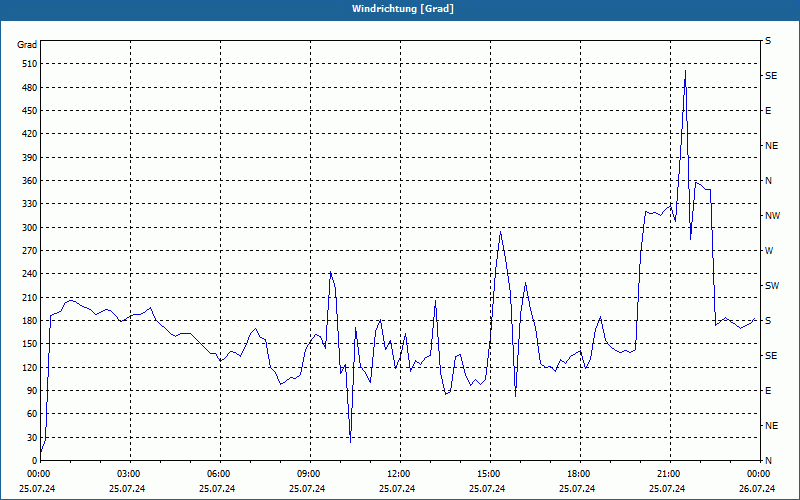Click 'E' compass label at the 450 gridline
Screen dimensions: 800x500
768,111
